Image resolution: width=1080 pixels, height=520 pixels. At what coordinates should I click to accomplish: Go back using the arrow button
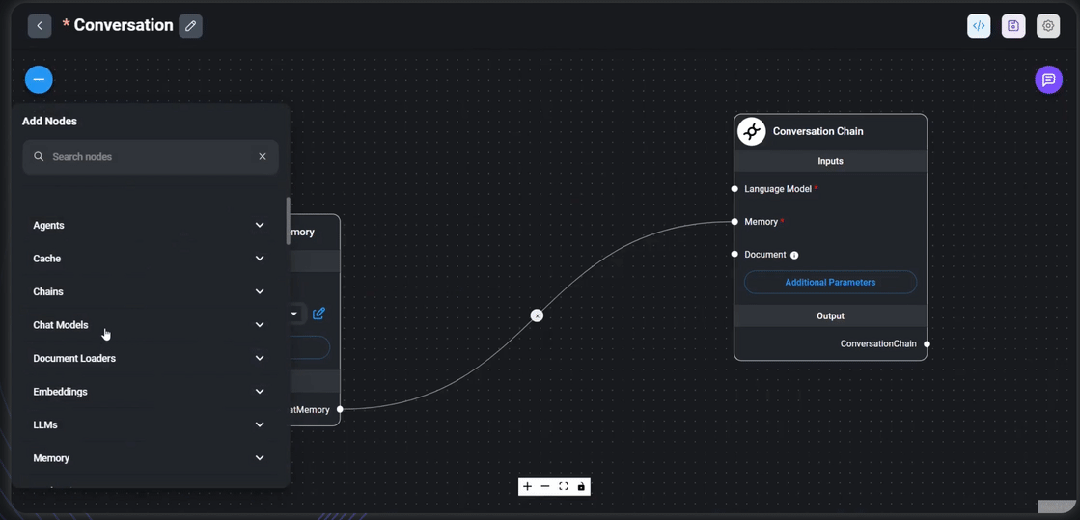pos(39,25)
